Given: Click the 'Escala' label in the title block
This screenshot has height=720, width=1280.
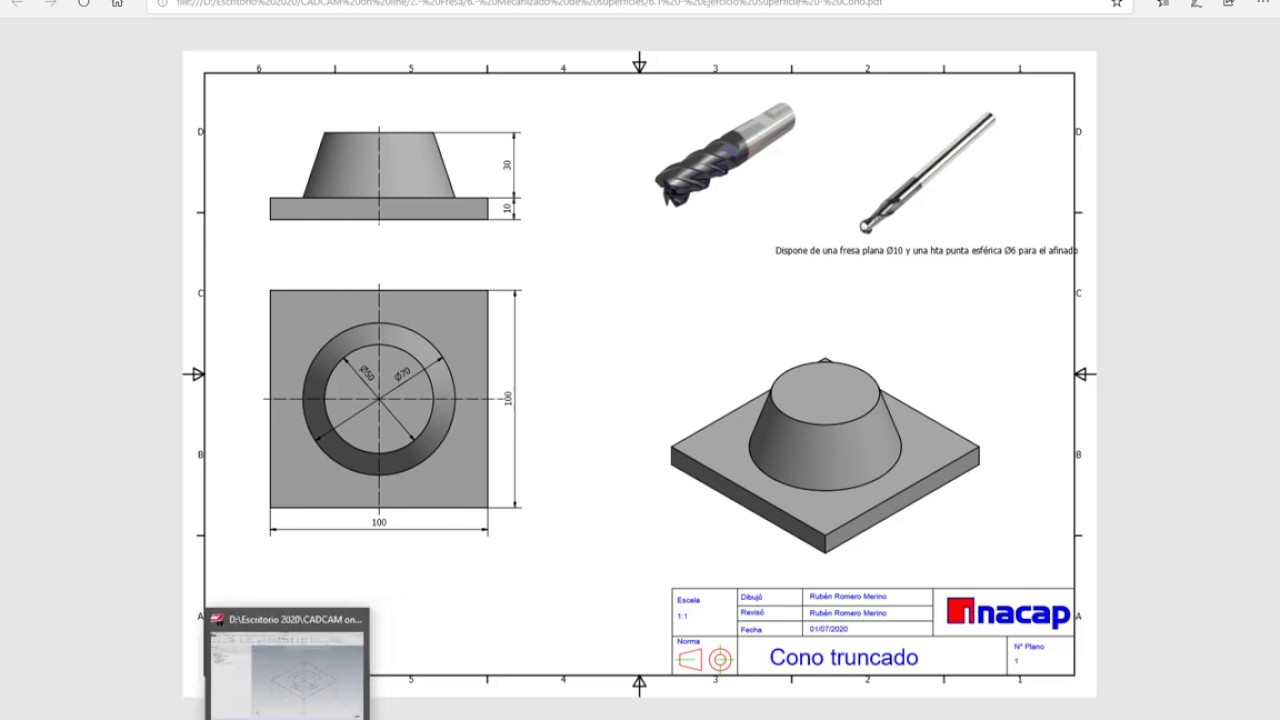Looking at the screenshot, I should click(x=688, y=600).
